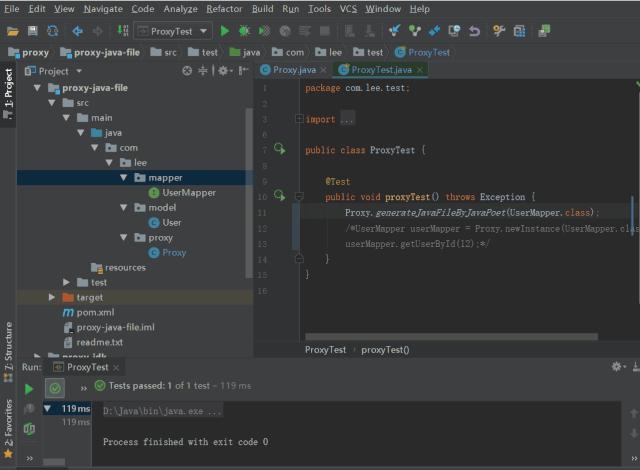Click the Save All icon in toolbar
The image size is (640, 470).
click(33, 31)
